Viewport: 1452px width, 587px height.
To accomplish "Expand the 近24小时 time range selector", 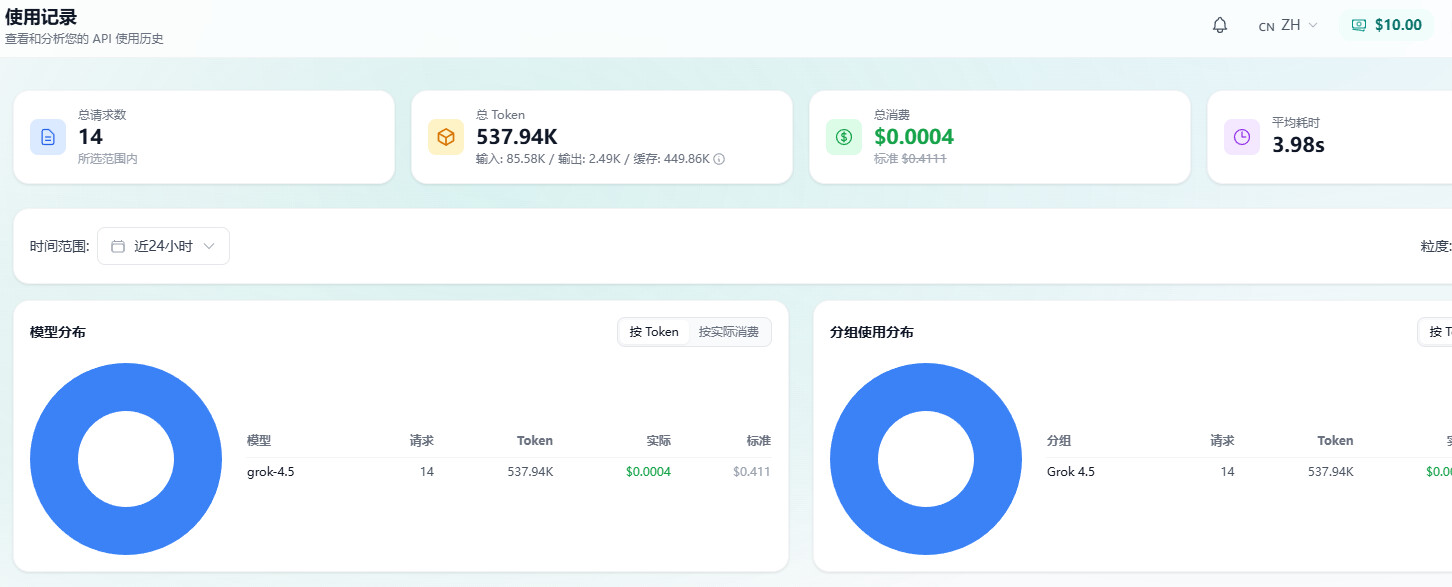I will [x=163, y=246].
